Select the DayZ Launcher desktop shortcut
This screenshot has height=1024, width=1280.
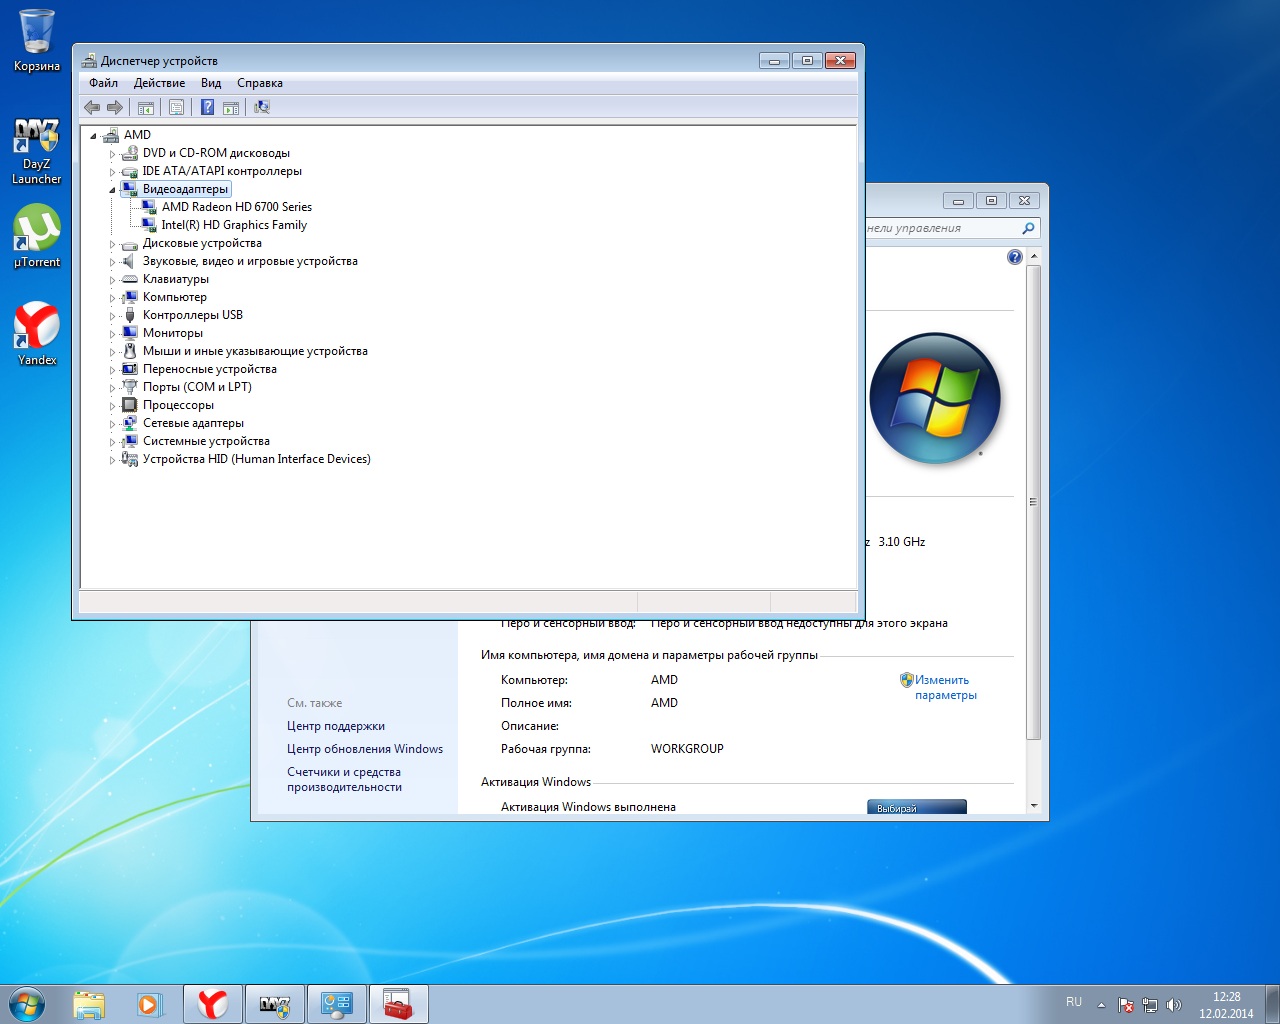(x=37, y=151)
